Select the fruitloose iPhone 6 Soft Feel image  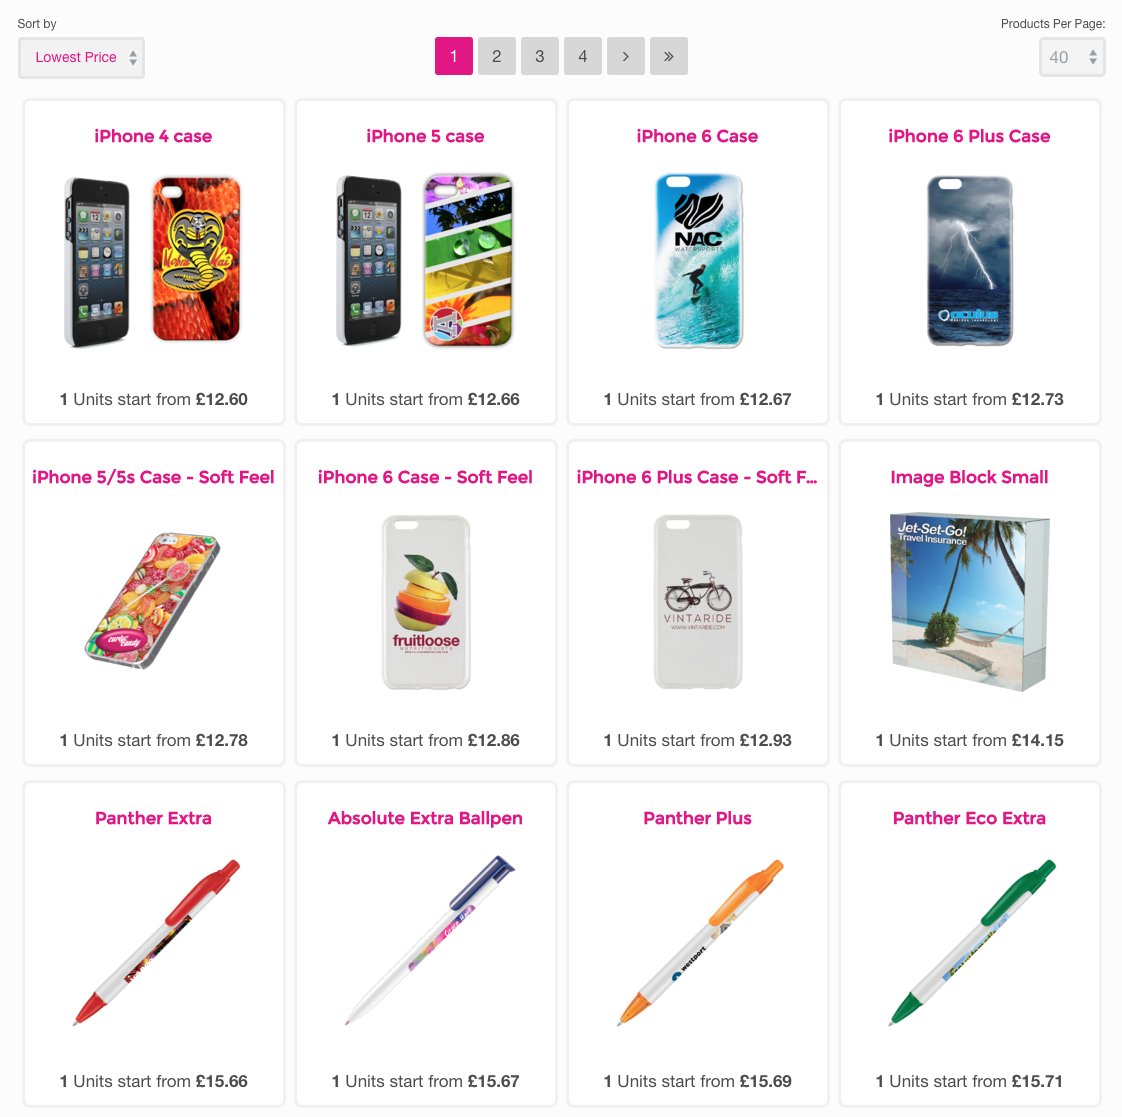[426, 602]
